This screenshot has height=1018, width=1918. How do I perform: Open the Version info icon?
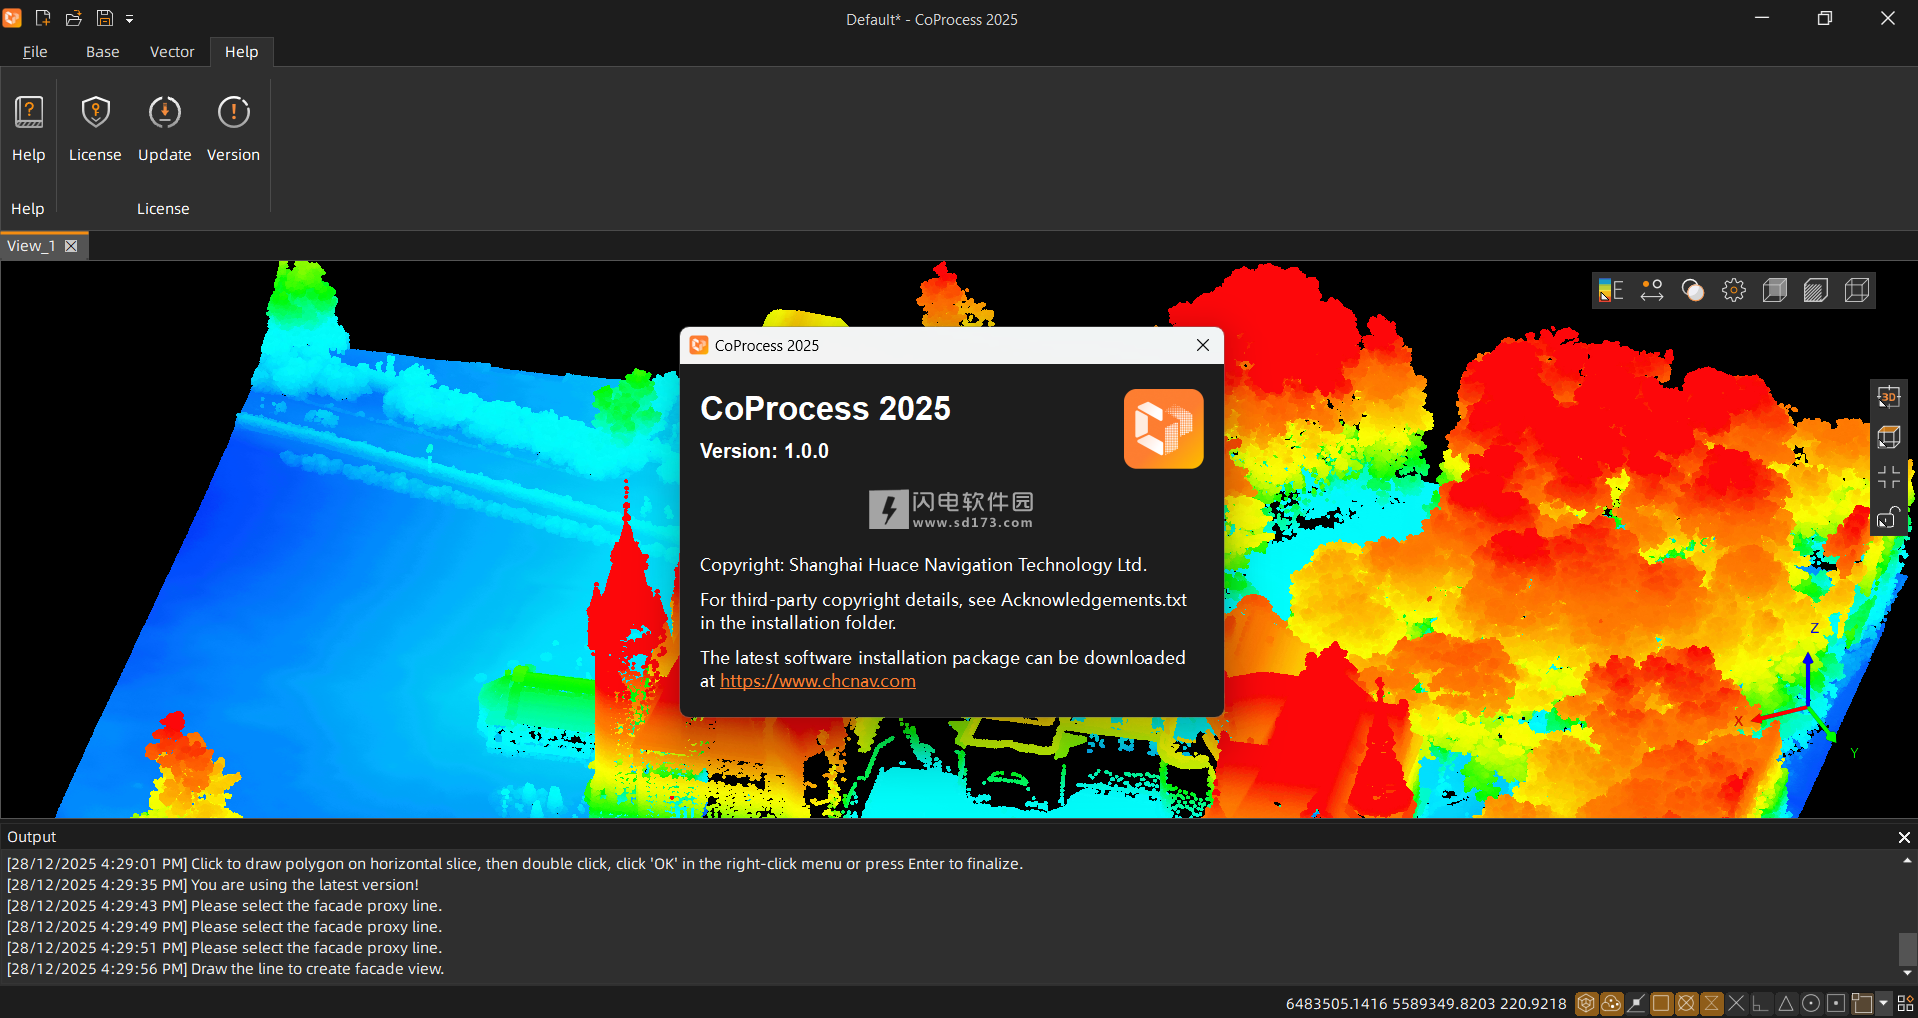(x=233, y=113)
